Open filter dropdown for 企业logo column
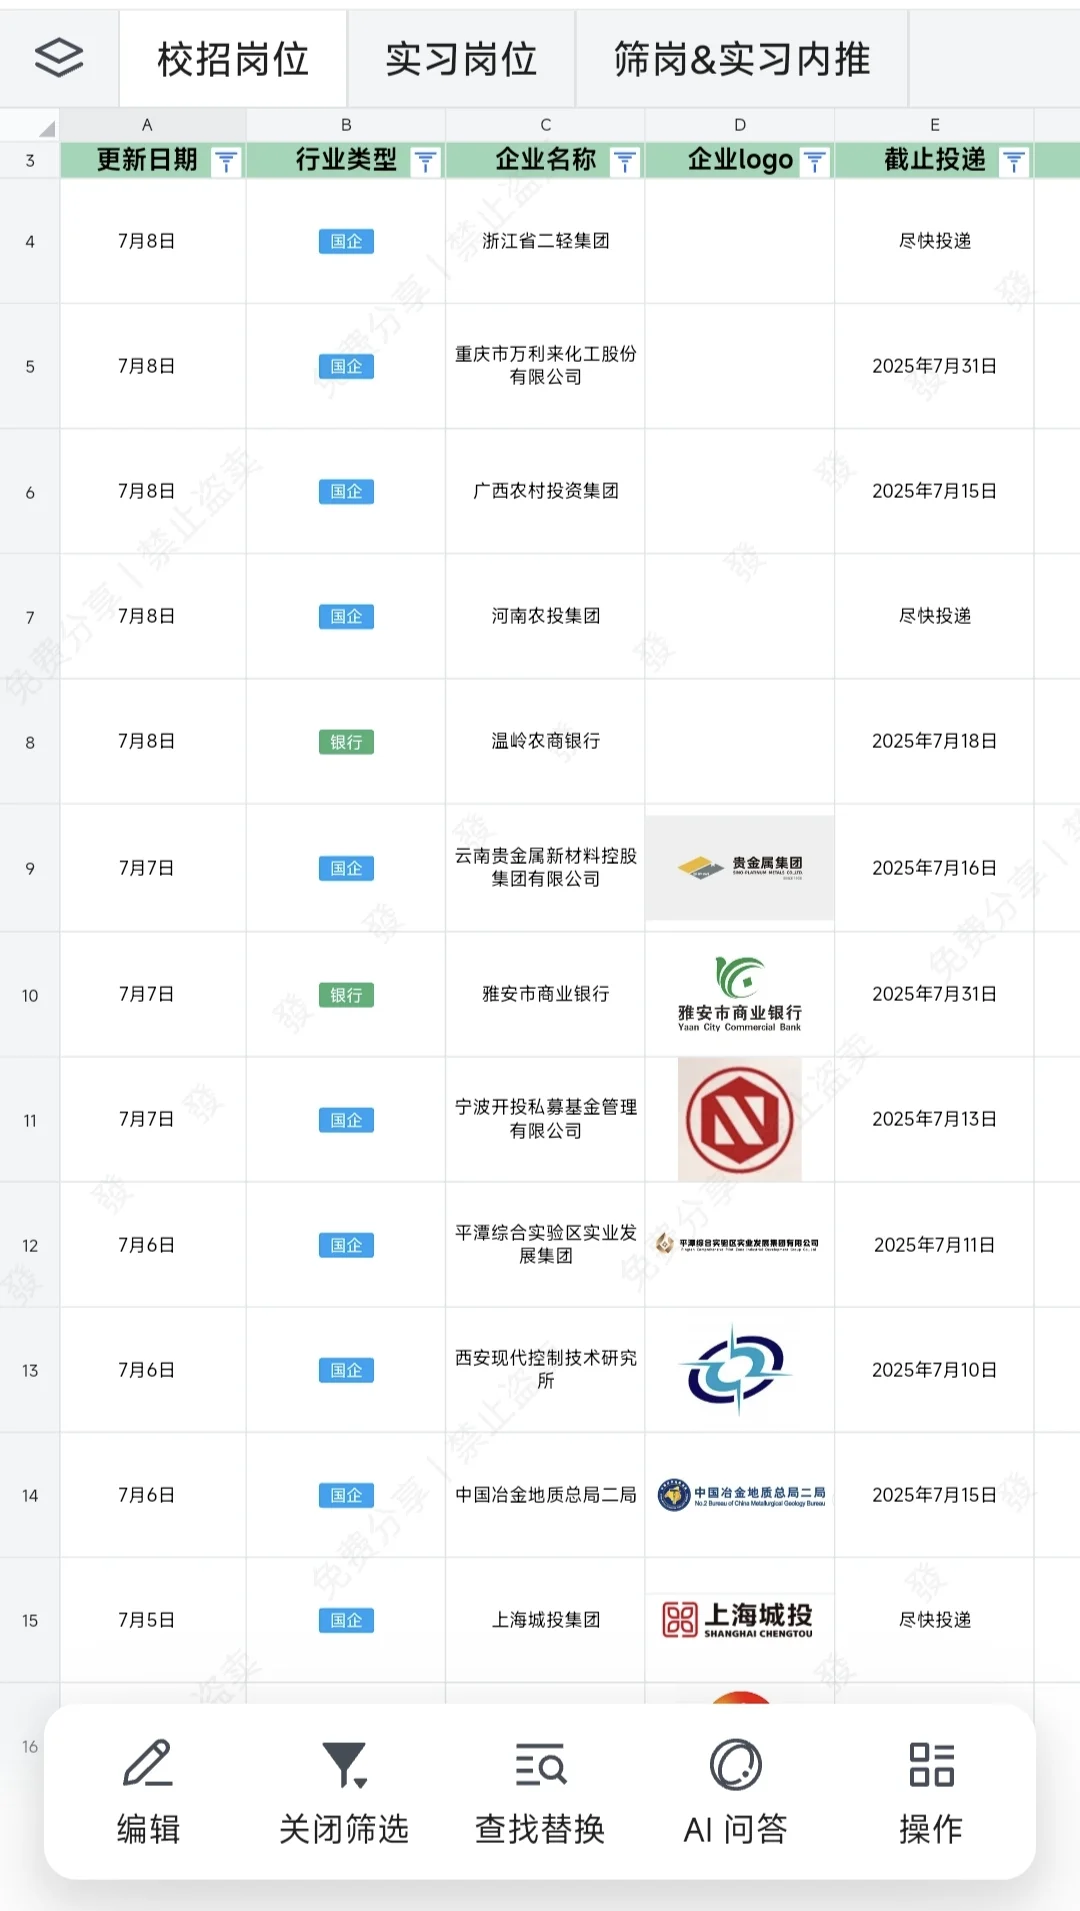 [815, 161]
